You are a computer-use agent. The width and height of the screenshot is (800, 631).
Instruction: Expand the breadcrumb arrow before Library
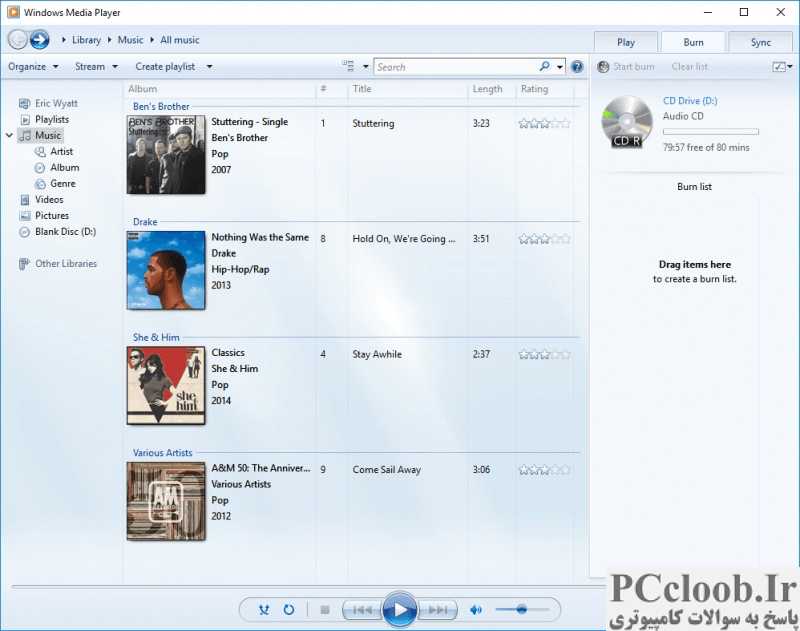(x=64, y=40)
